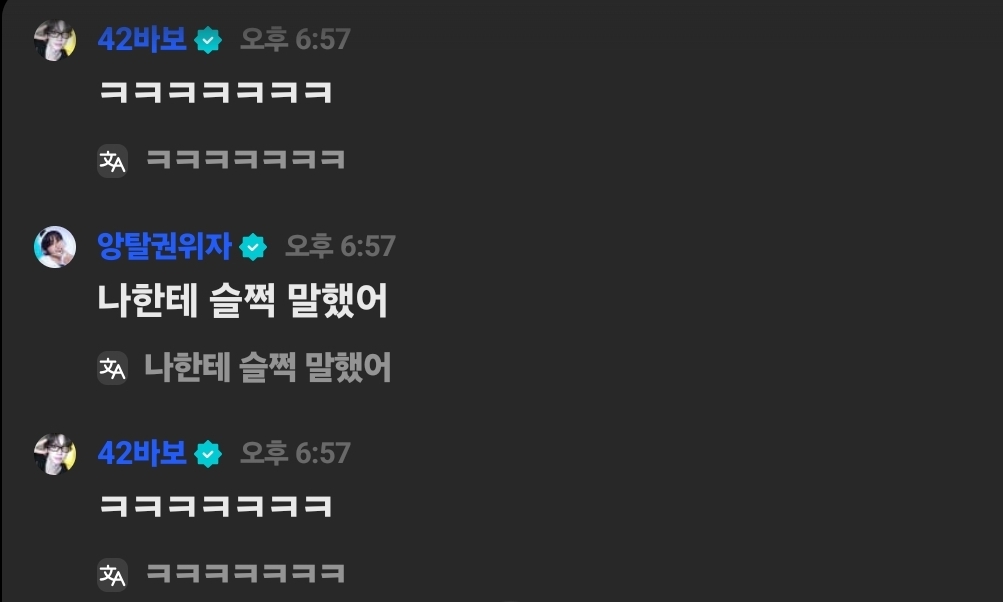Click verified badge next to 앙탈권위자
Viewport: 1003px width, 602px height.
pos(253,247)
